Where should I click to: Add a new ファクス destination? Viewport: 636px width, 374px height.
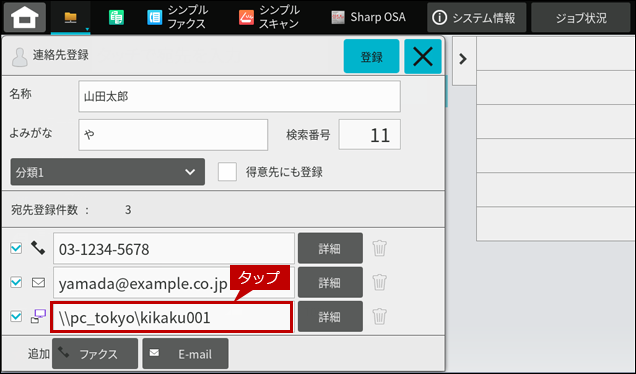coord(95,354)
